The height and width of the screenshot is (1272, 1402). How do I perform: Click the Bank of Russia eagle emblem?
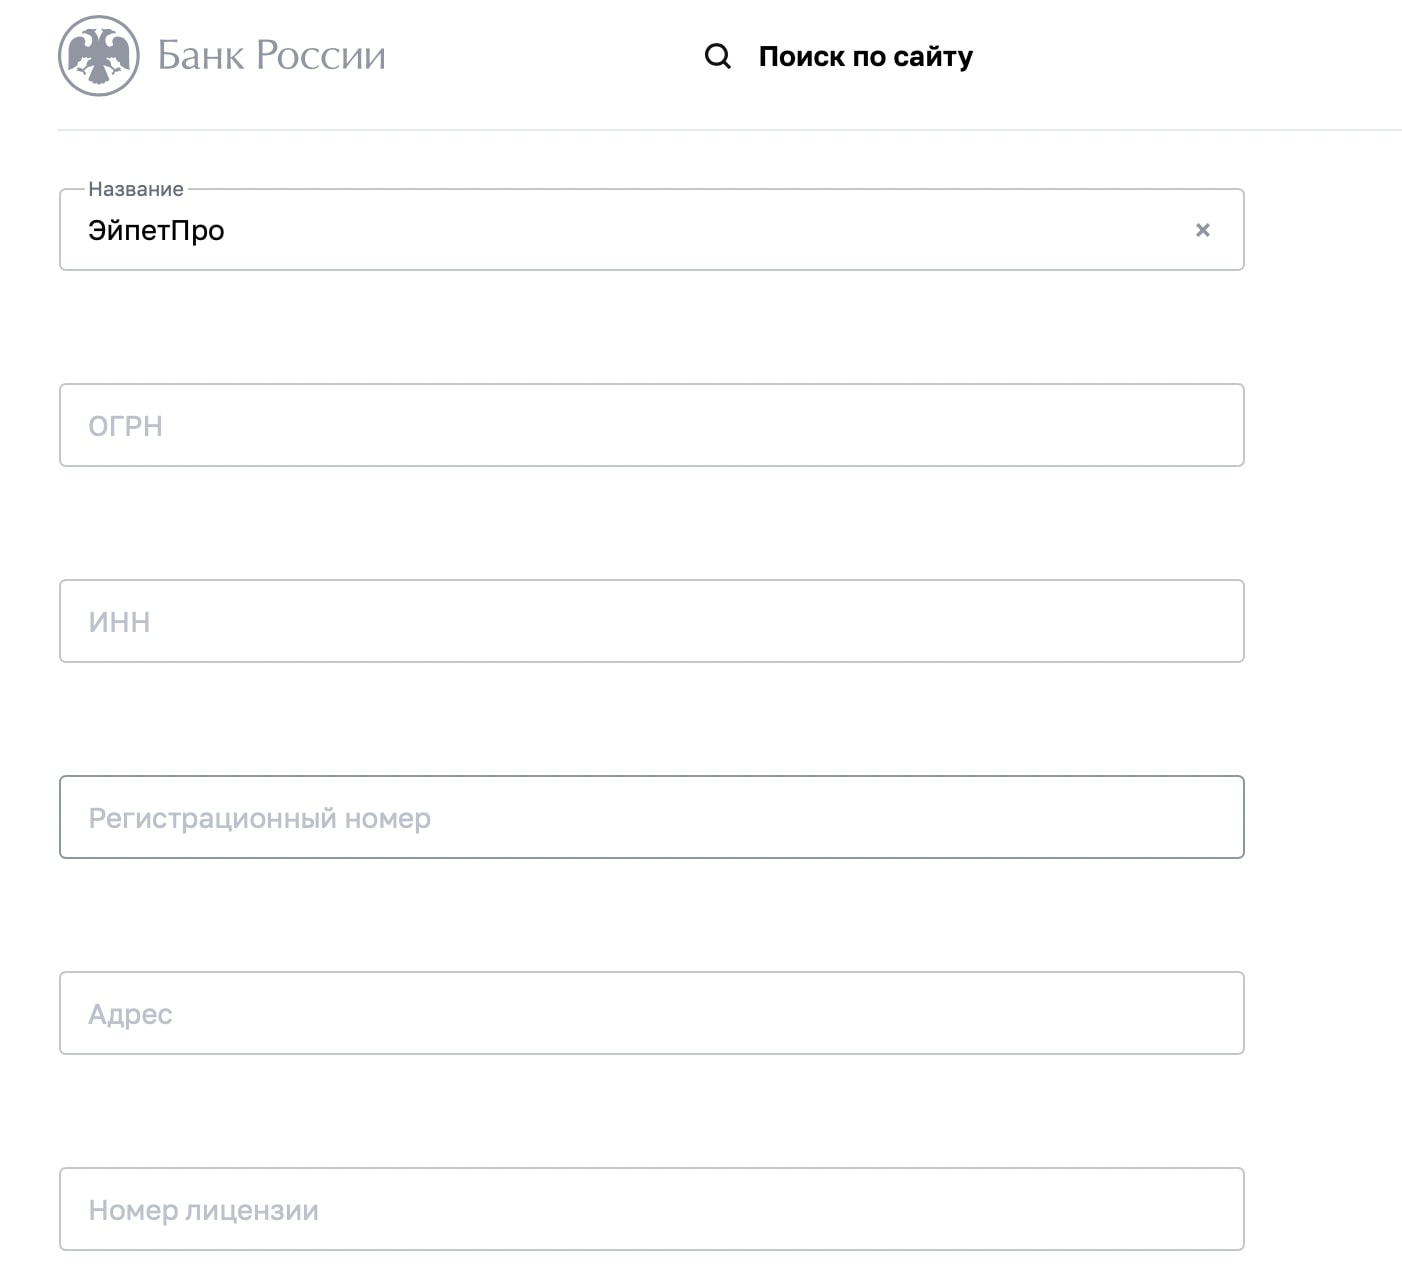tap(98, 56)
